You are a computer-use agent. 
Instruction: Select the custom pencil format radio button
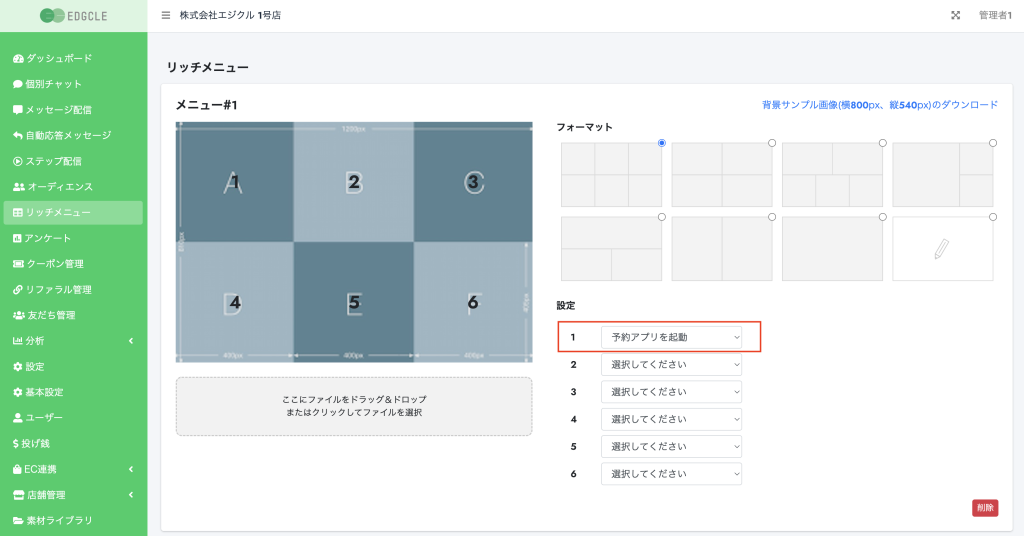tap(993, 217)
